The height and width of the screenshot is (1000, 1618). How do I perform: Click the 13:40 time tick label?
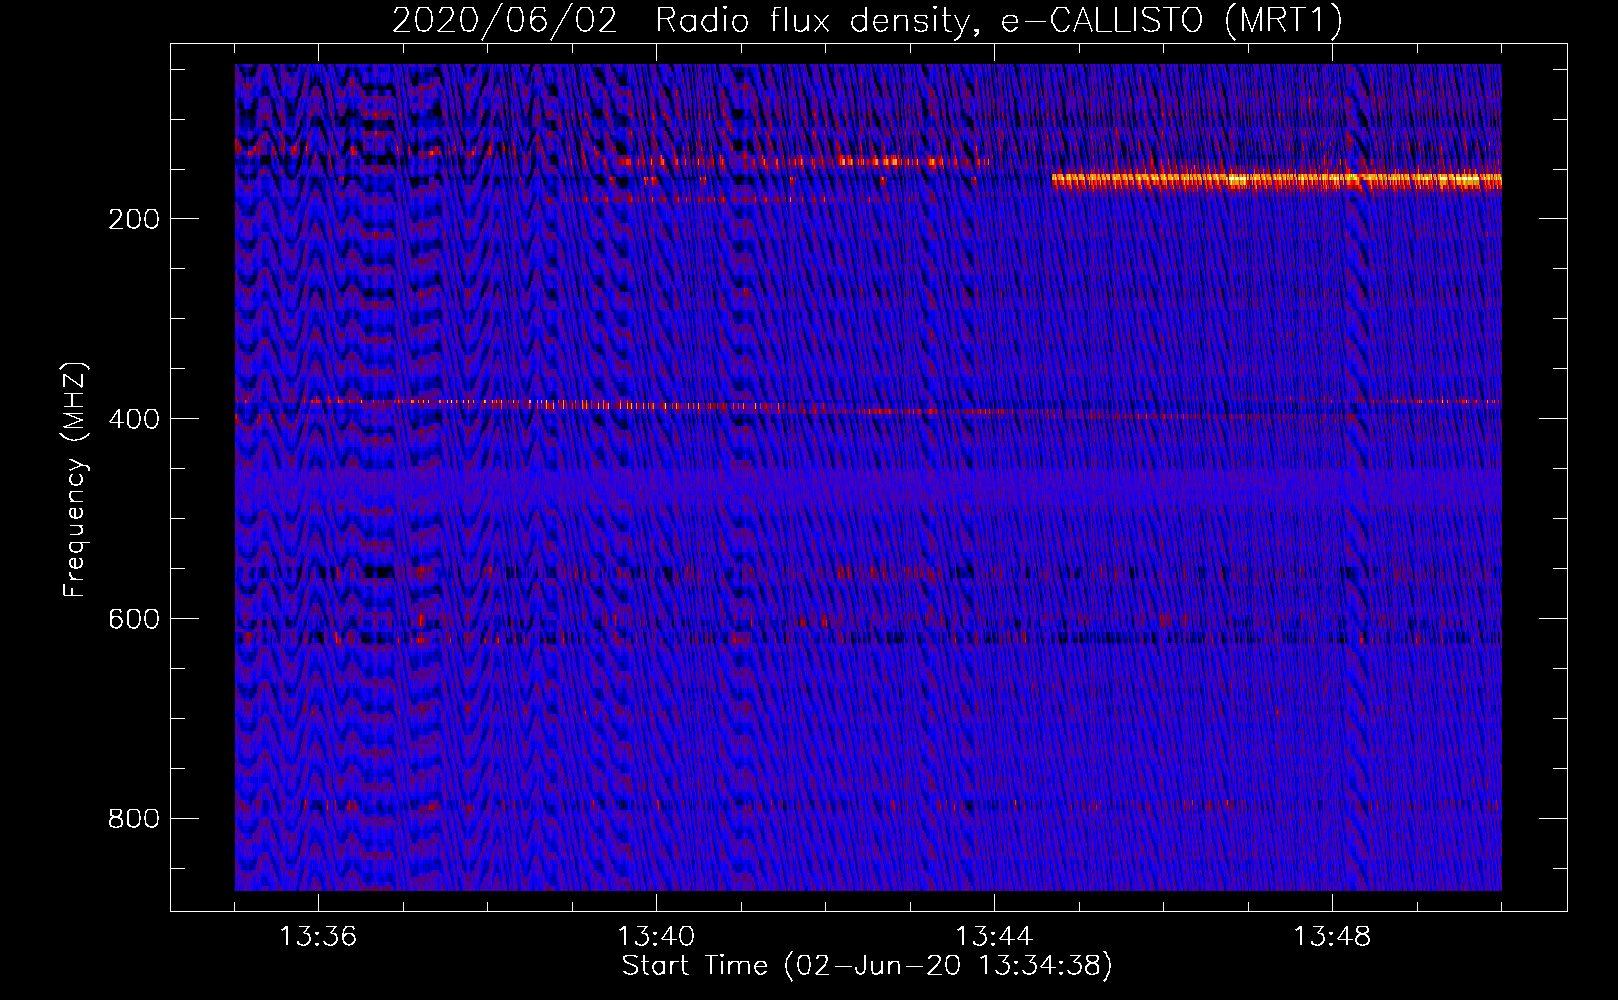pos(656,937)
